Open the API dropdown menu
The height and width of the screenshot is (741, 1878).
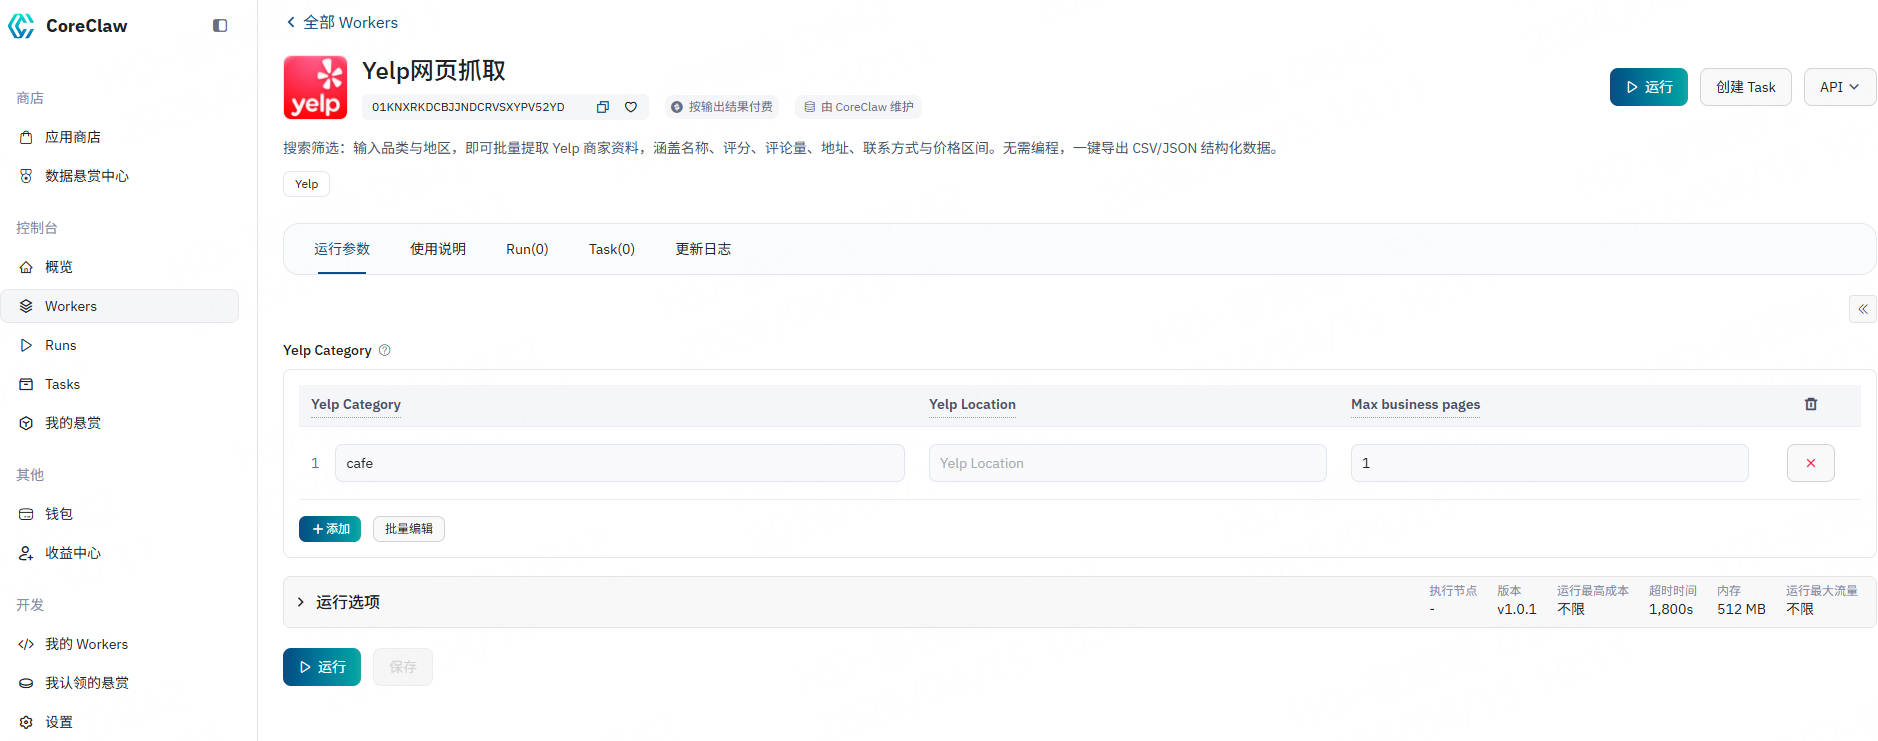click(x=1839, y=87)
